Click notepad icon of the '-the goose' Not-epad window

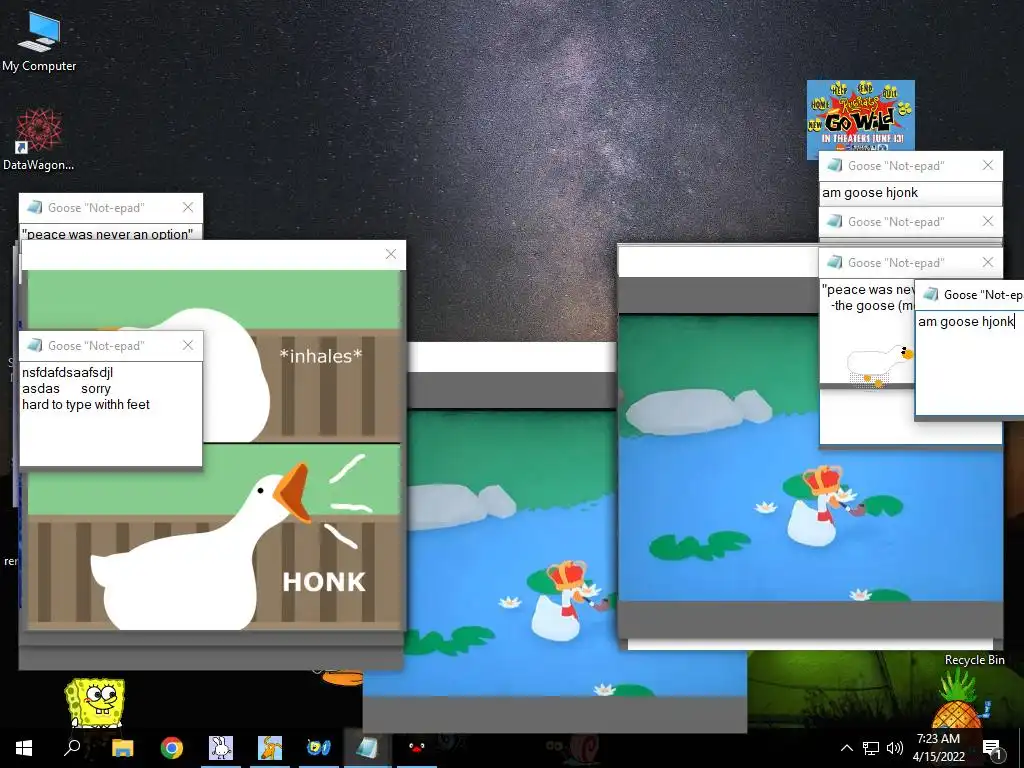835,263
